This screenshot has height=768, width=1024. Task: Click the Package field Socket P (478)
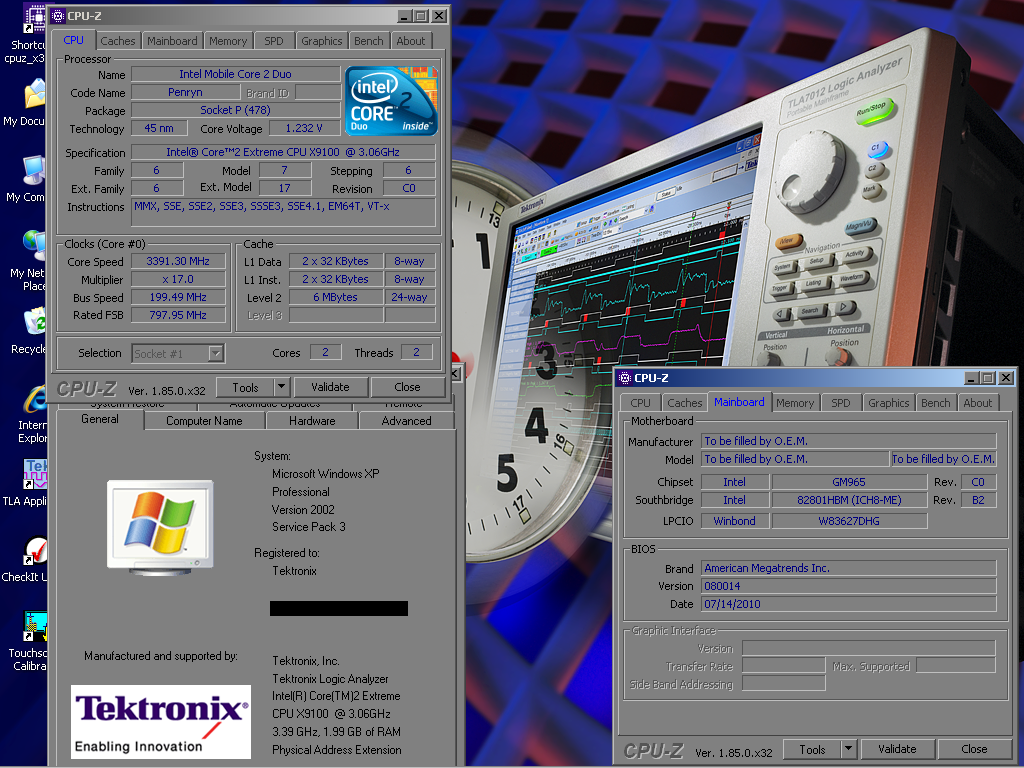[236, 110]
